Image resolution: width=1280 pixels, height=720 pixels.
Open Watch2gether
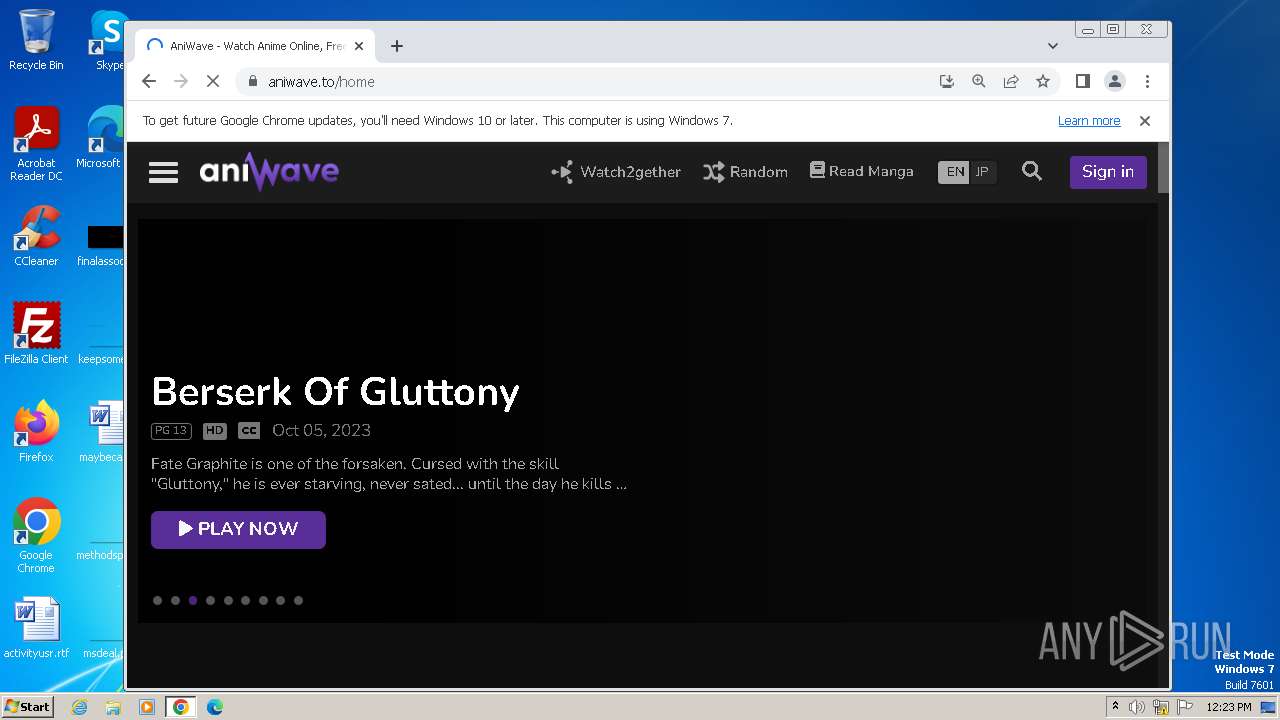(x=616, y=172)
